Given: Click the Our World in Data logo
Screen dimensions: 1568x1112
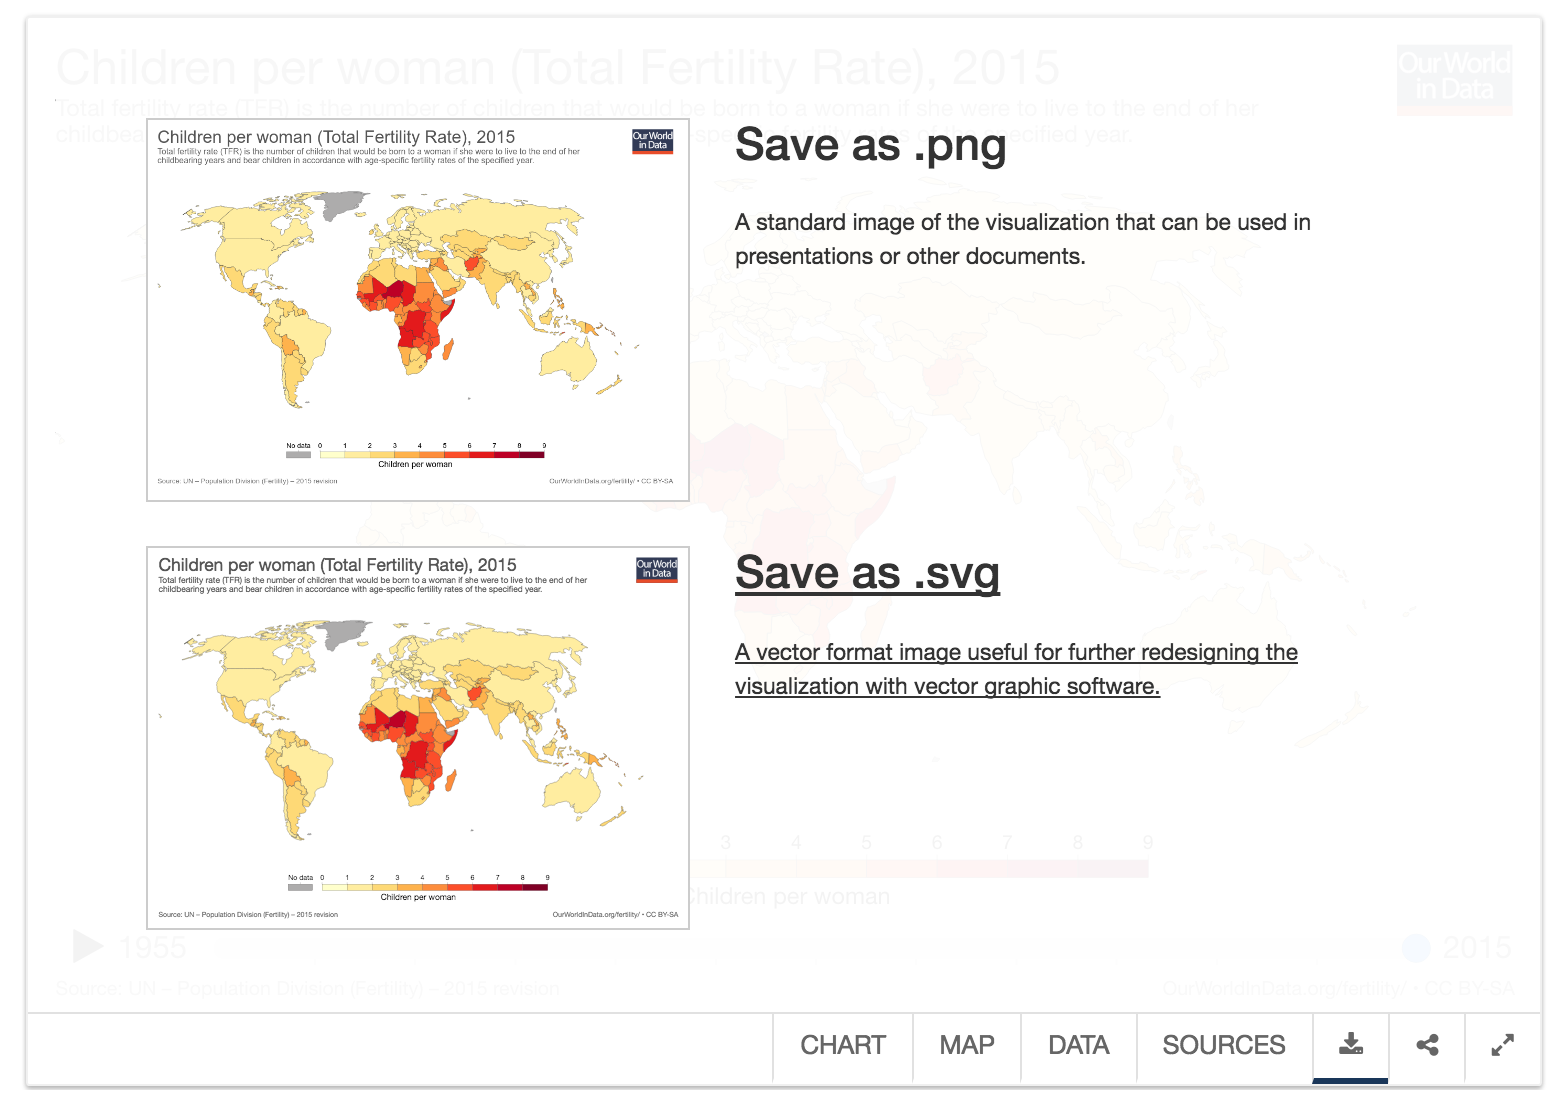Looking at the screenshot, I should [1454, 79].
